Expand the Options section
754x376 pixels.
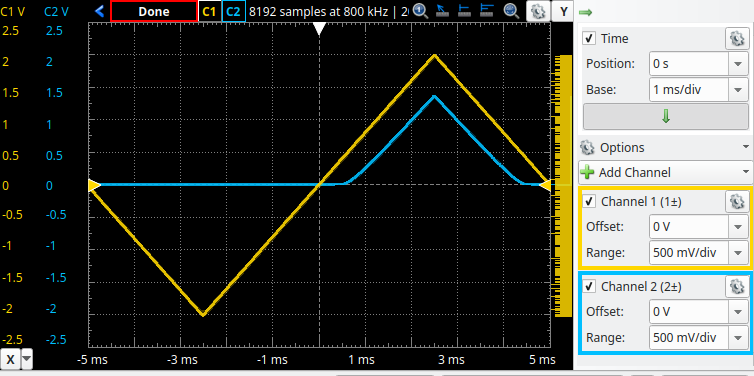coord(666,147)
